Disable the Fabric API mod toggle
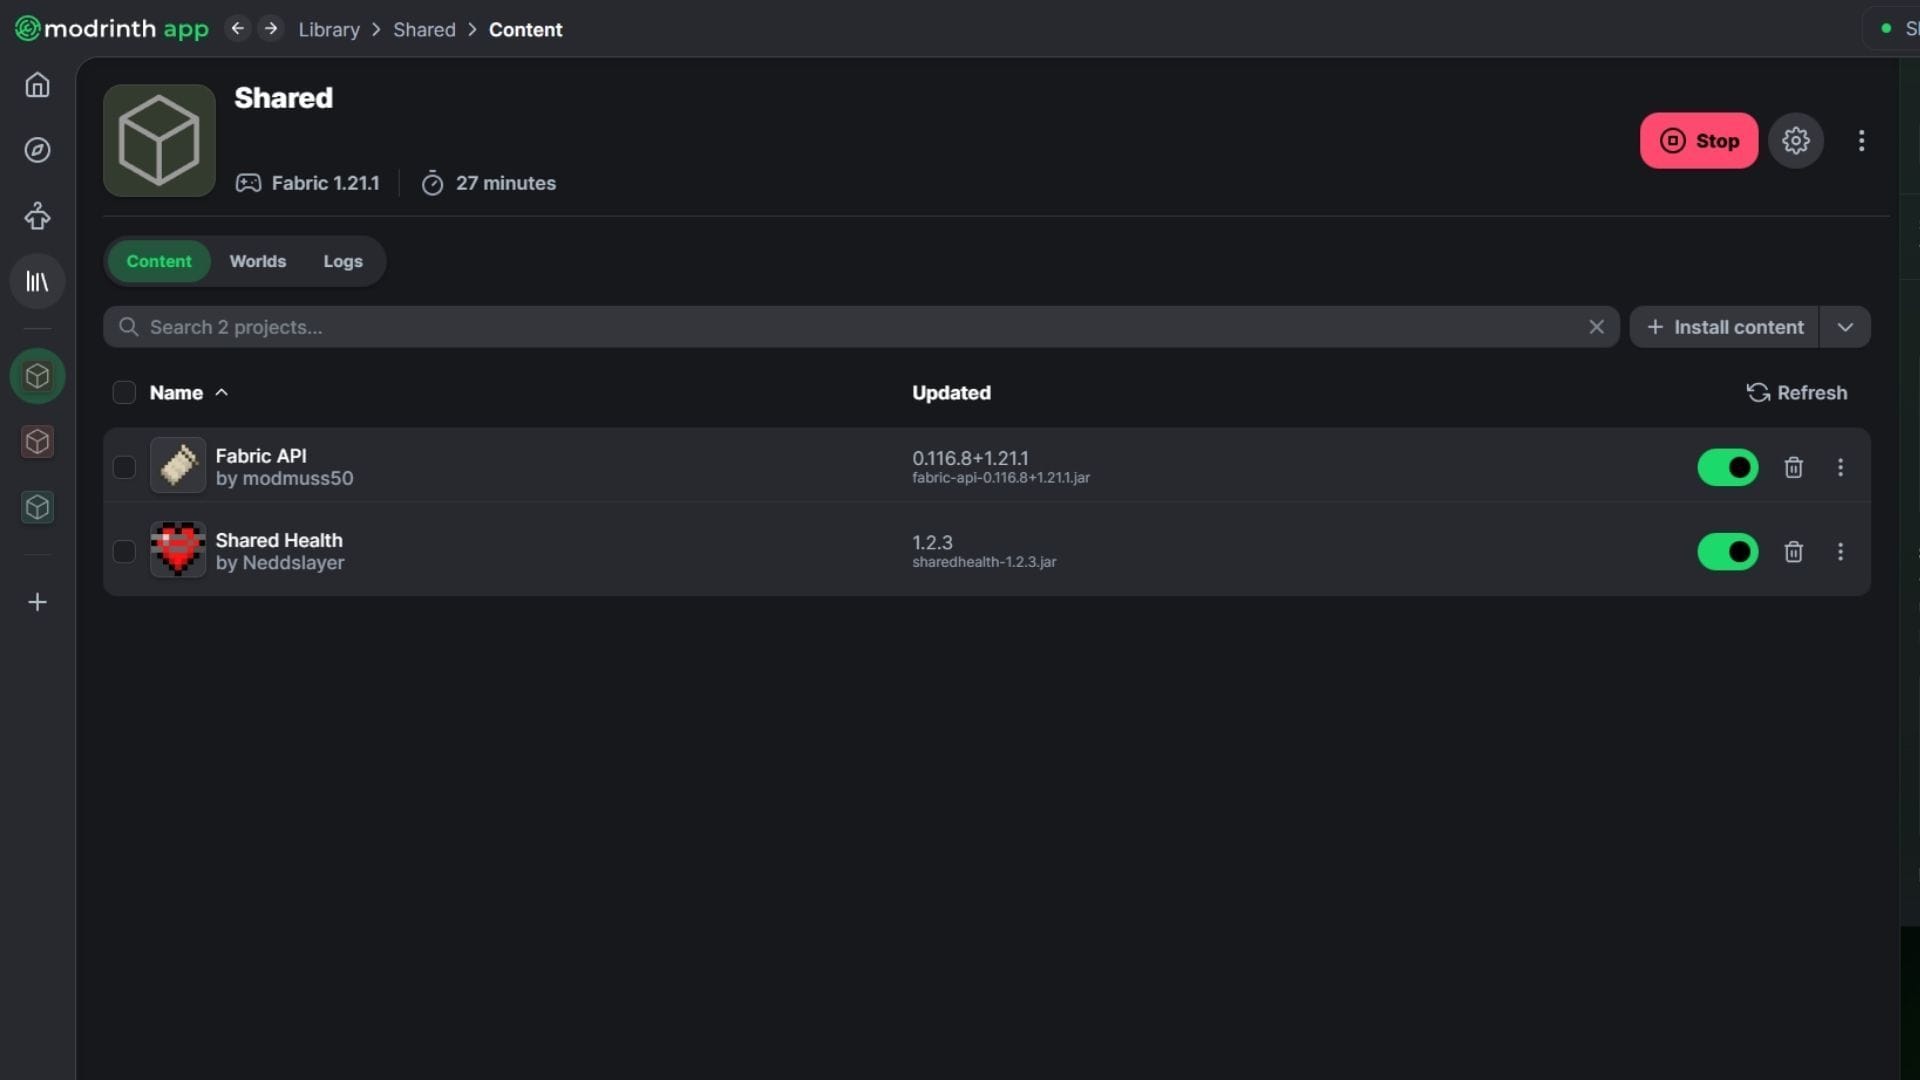1920x1080 pixels. click(x=1727, y=467)
